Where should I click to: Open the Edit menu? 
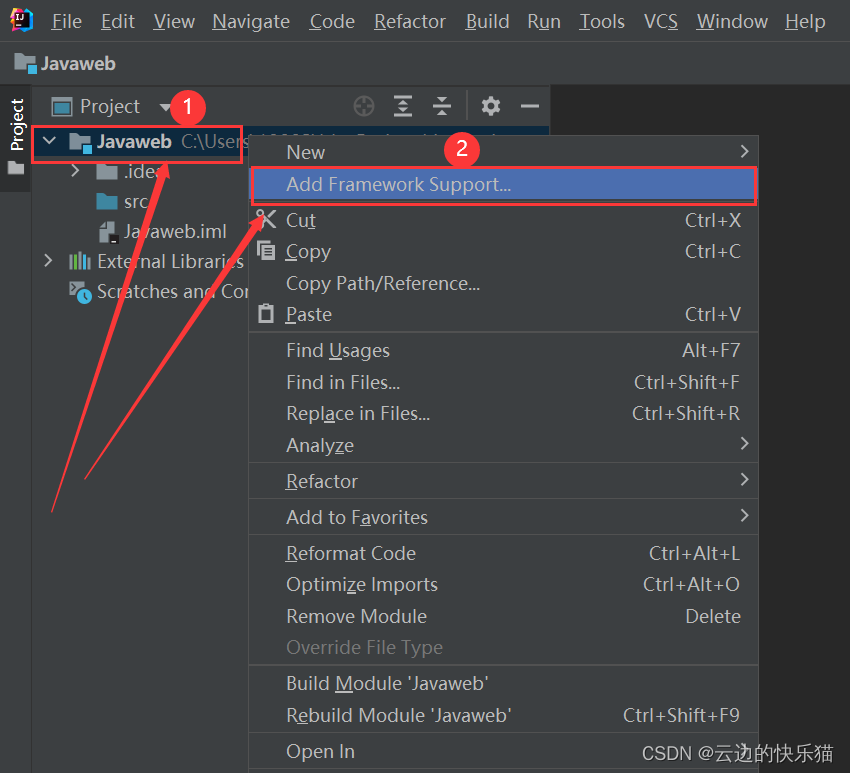pos(118,22)
